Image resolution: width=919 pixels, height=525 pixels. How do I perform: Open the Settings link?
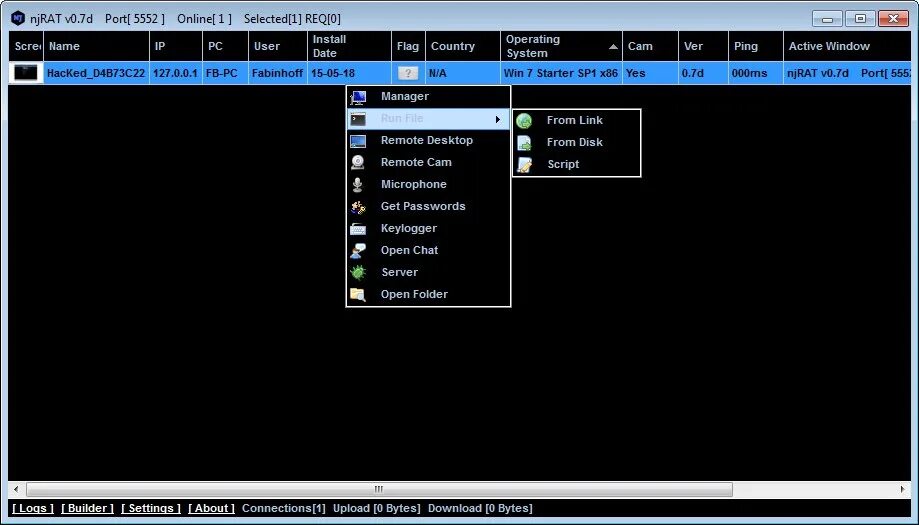click(x=151, y=508)
